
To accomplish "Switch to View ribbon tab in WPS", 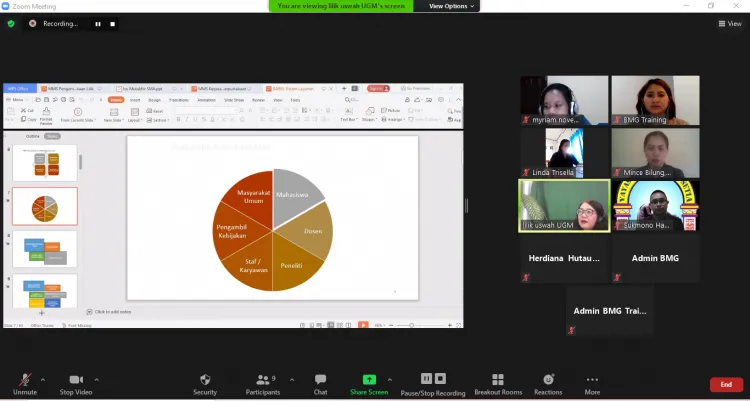I will pyautogui.click(x=278, y=100).
